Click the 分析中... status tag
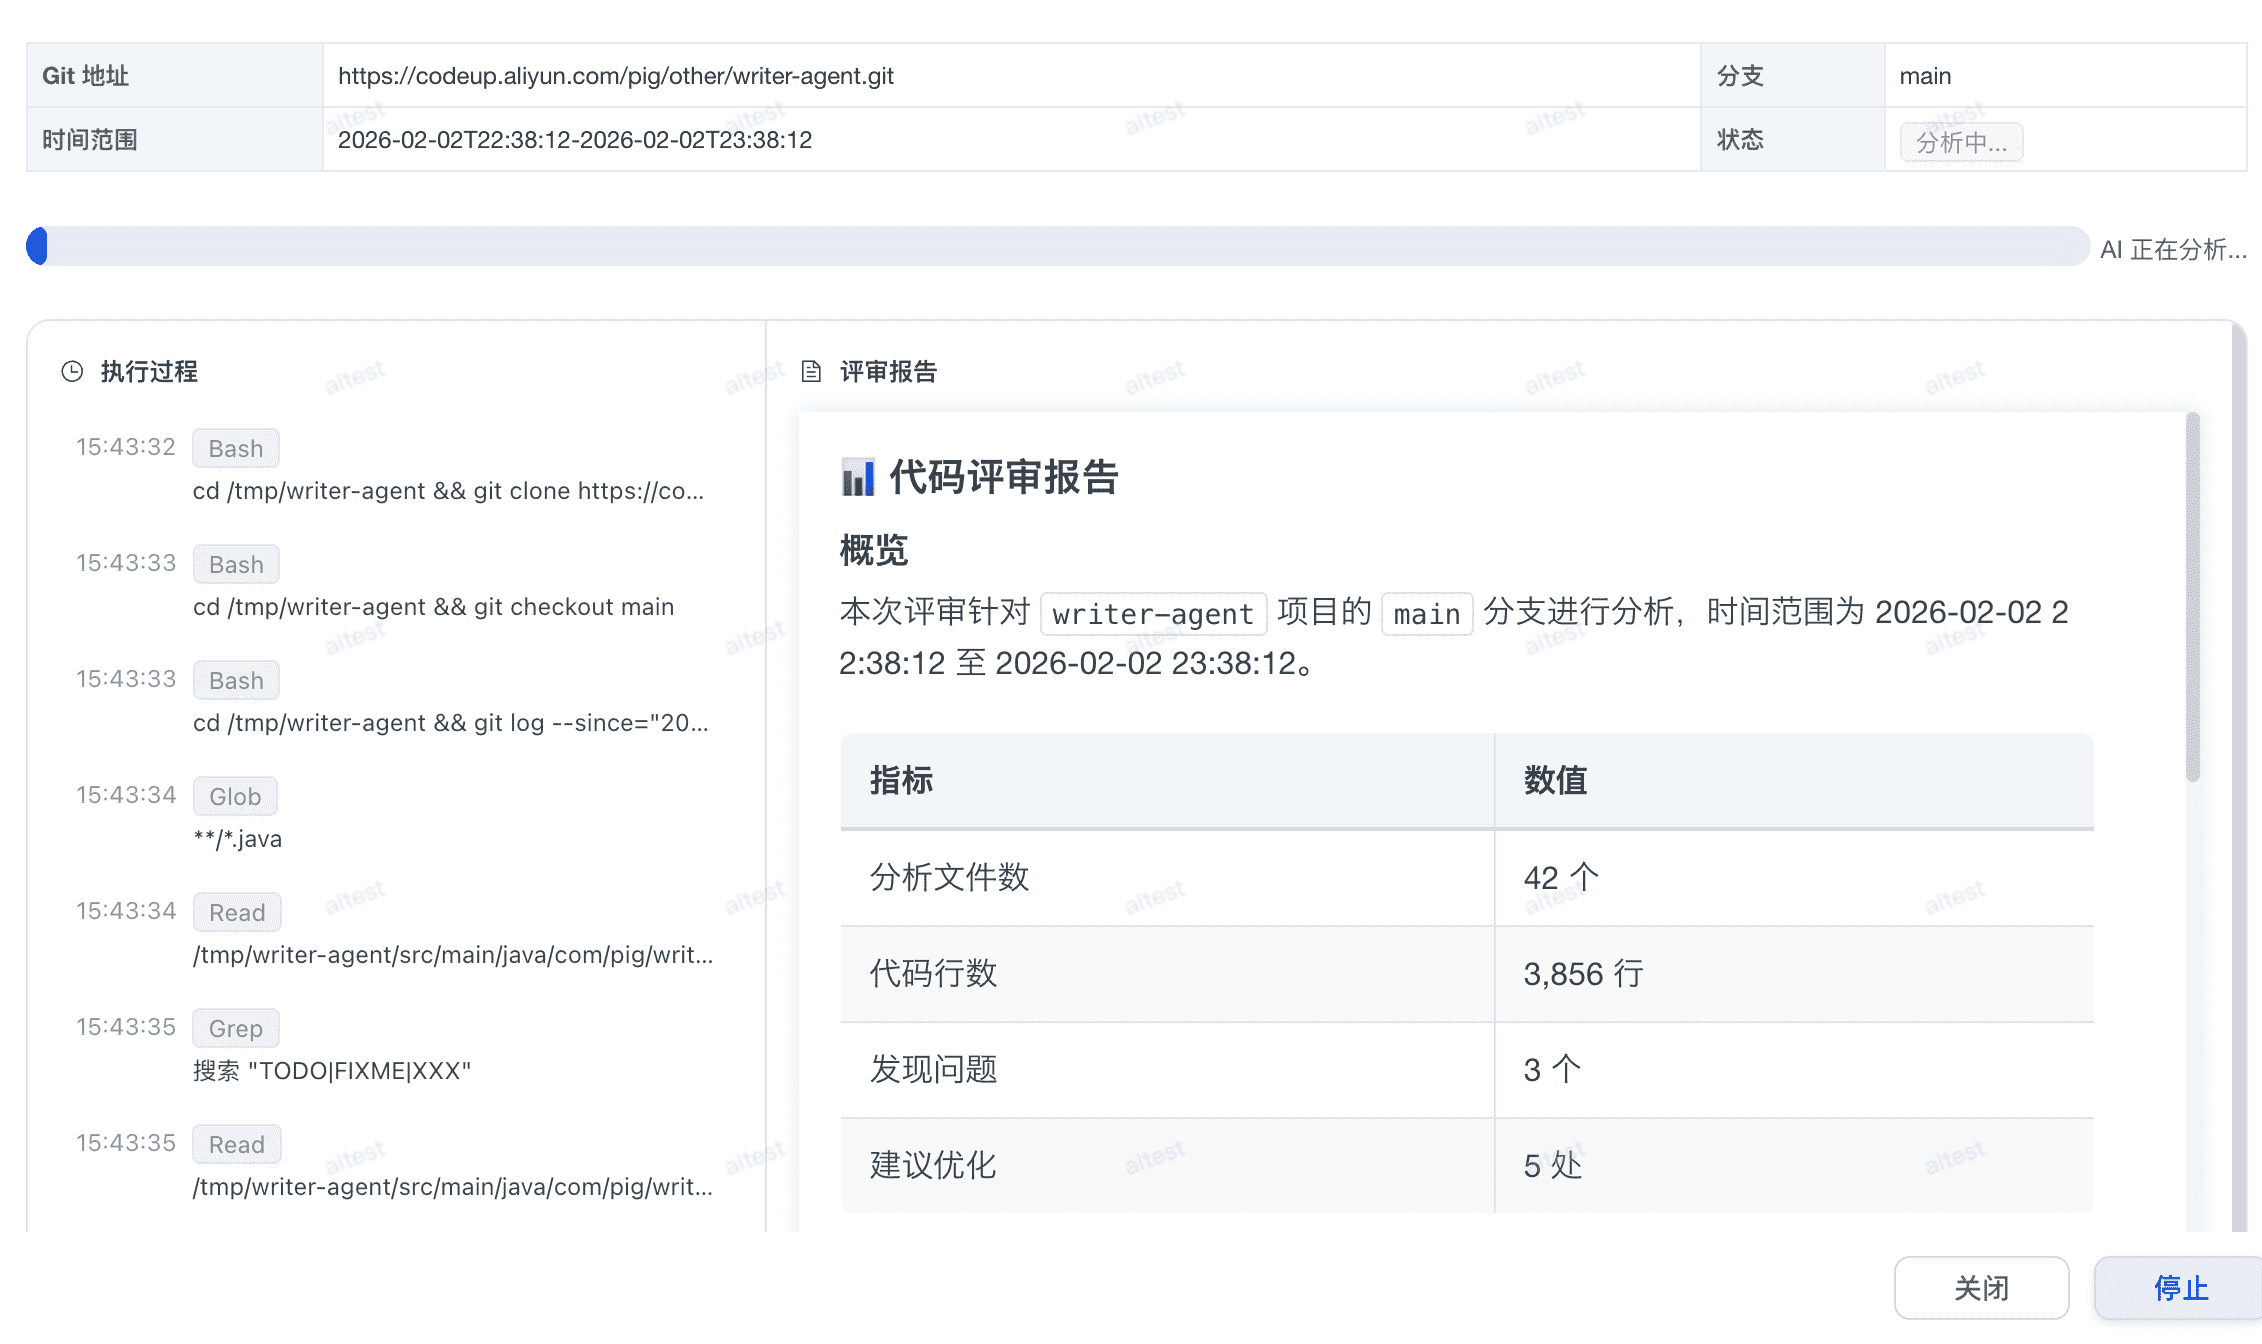 click(1961, 142)
